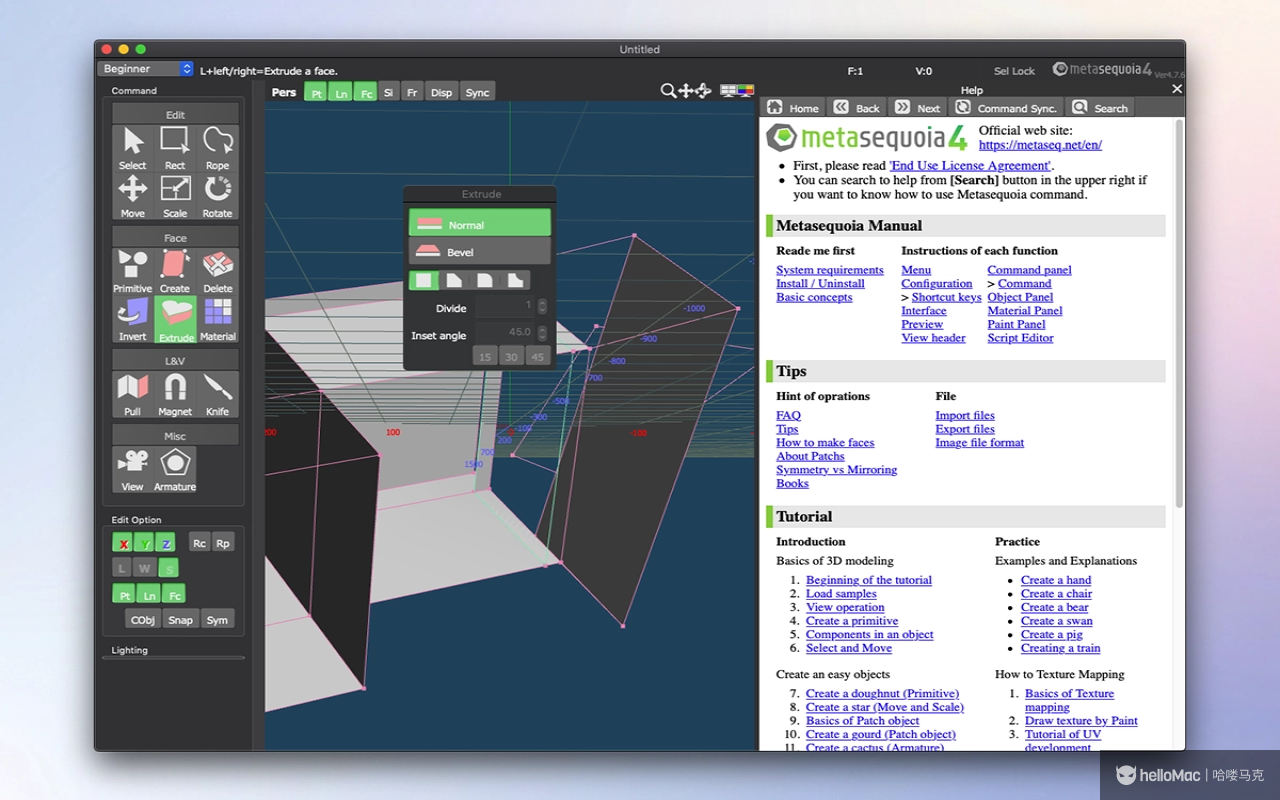Viewport: 1280px width, 800px height.
Task: Collapse the Misc command section
Action: pos(175,436)
